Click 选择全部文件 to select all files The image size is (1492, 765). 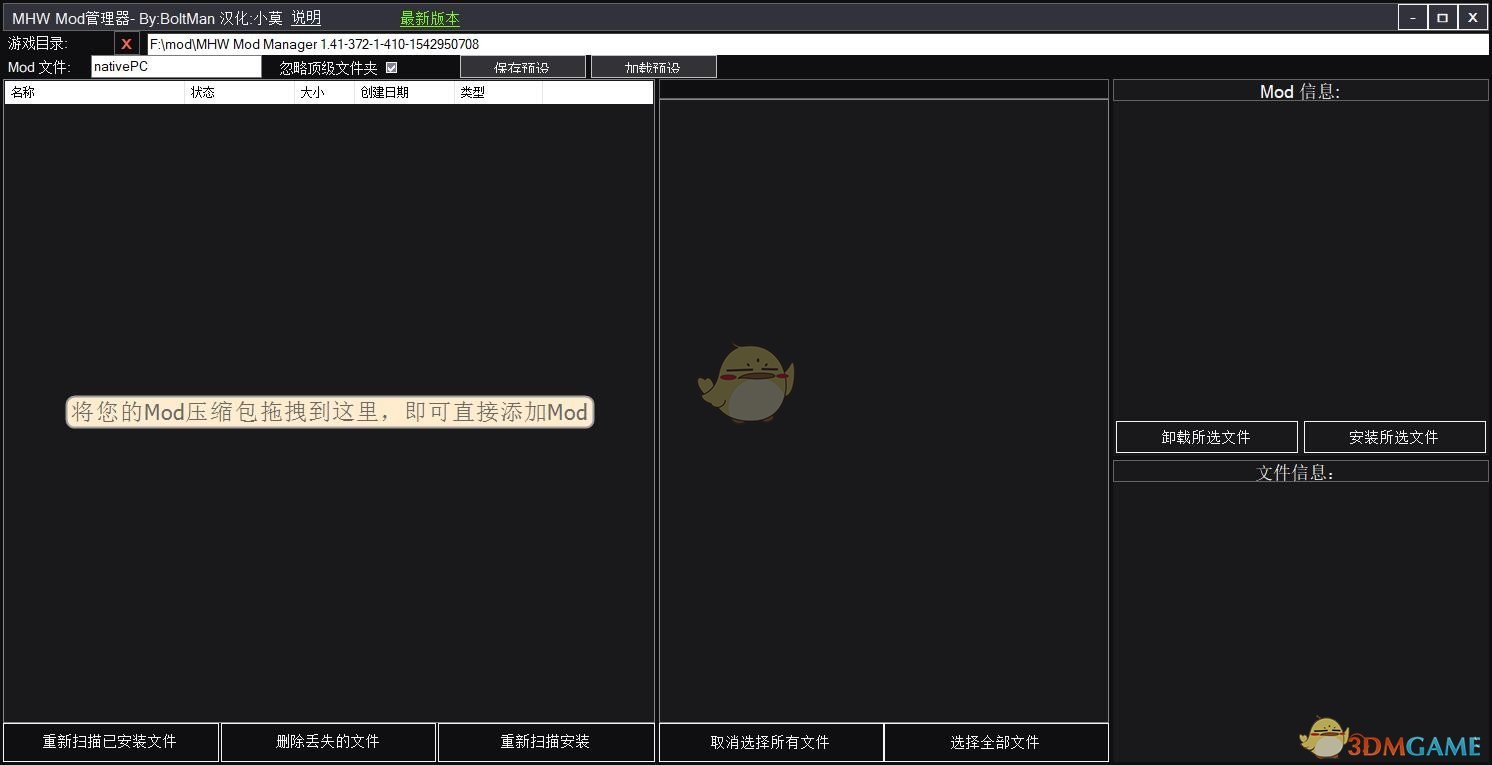(x=996, y=742)
